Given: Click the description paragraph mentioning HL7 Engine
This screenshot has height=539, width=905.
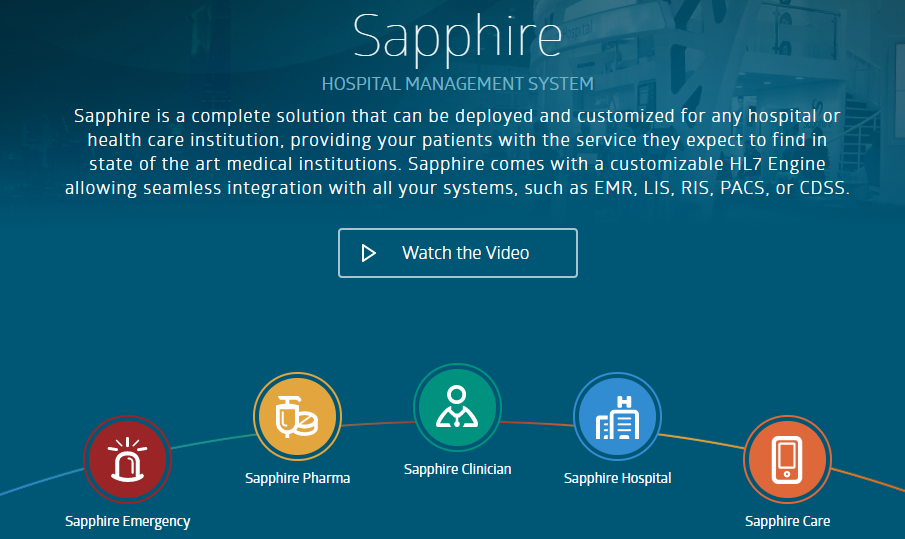Looking at the screenshot, I should tap(457, 152).
